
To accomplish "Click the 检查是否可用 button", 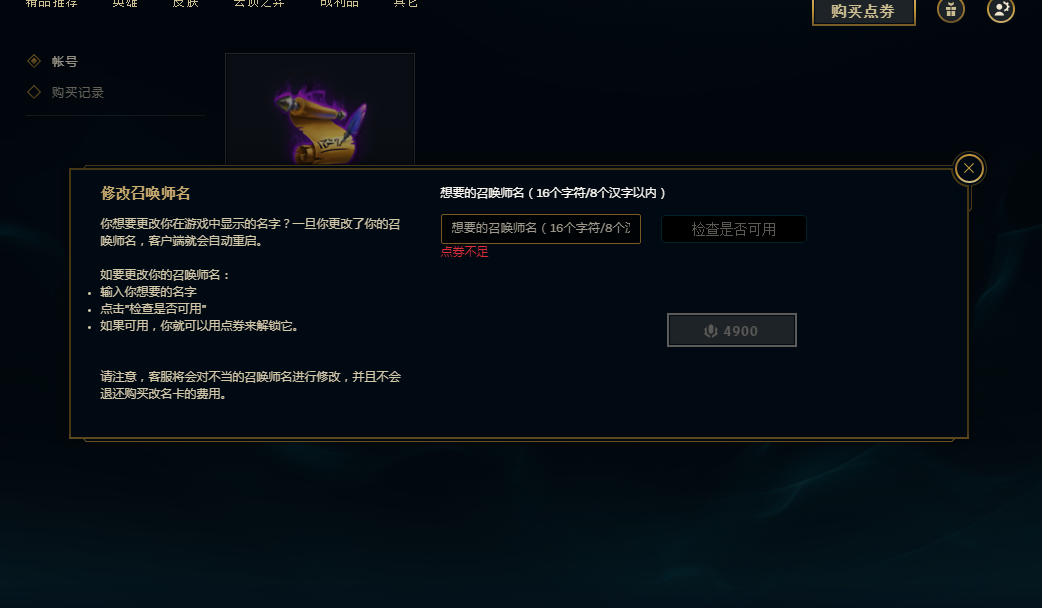I will pyautogui.click(x=734, y=229).
